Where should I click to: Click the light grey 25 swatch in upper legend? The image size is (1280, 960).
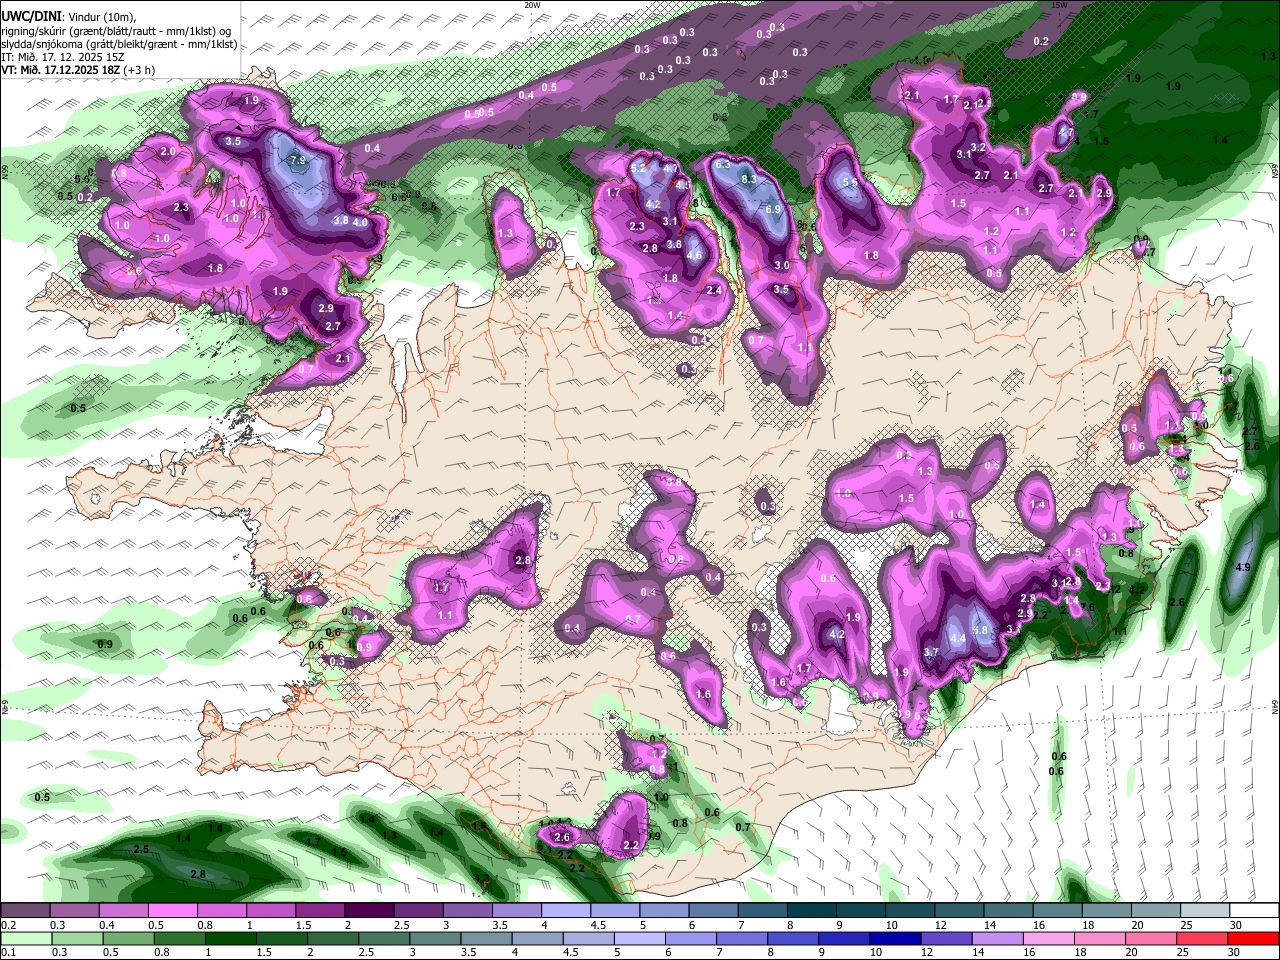click(1206, 910)
